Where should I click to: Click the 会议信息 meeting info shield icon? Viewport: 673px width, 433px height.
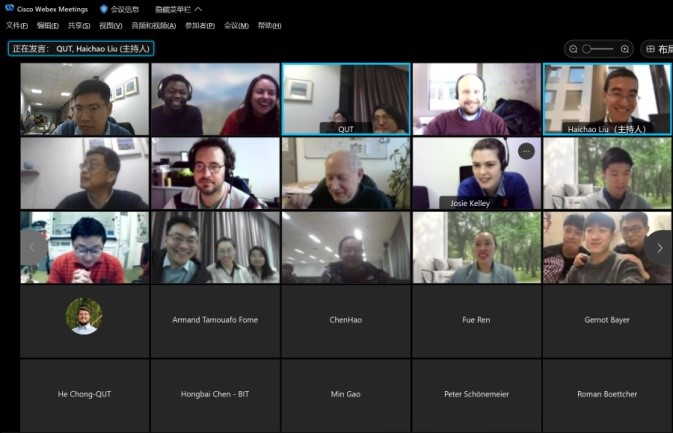pos(104,9)
